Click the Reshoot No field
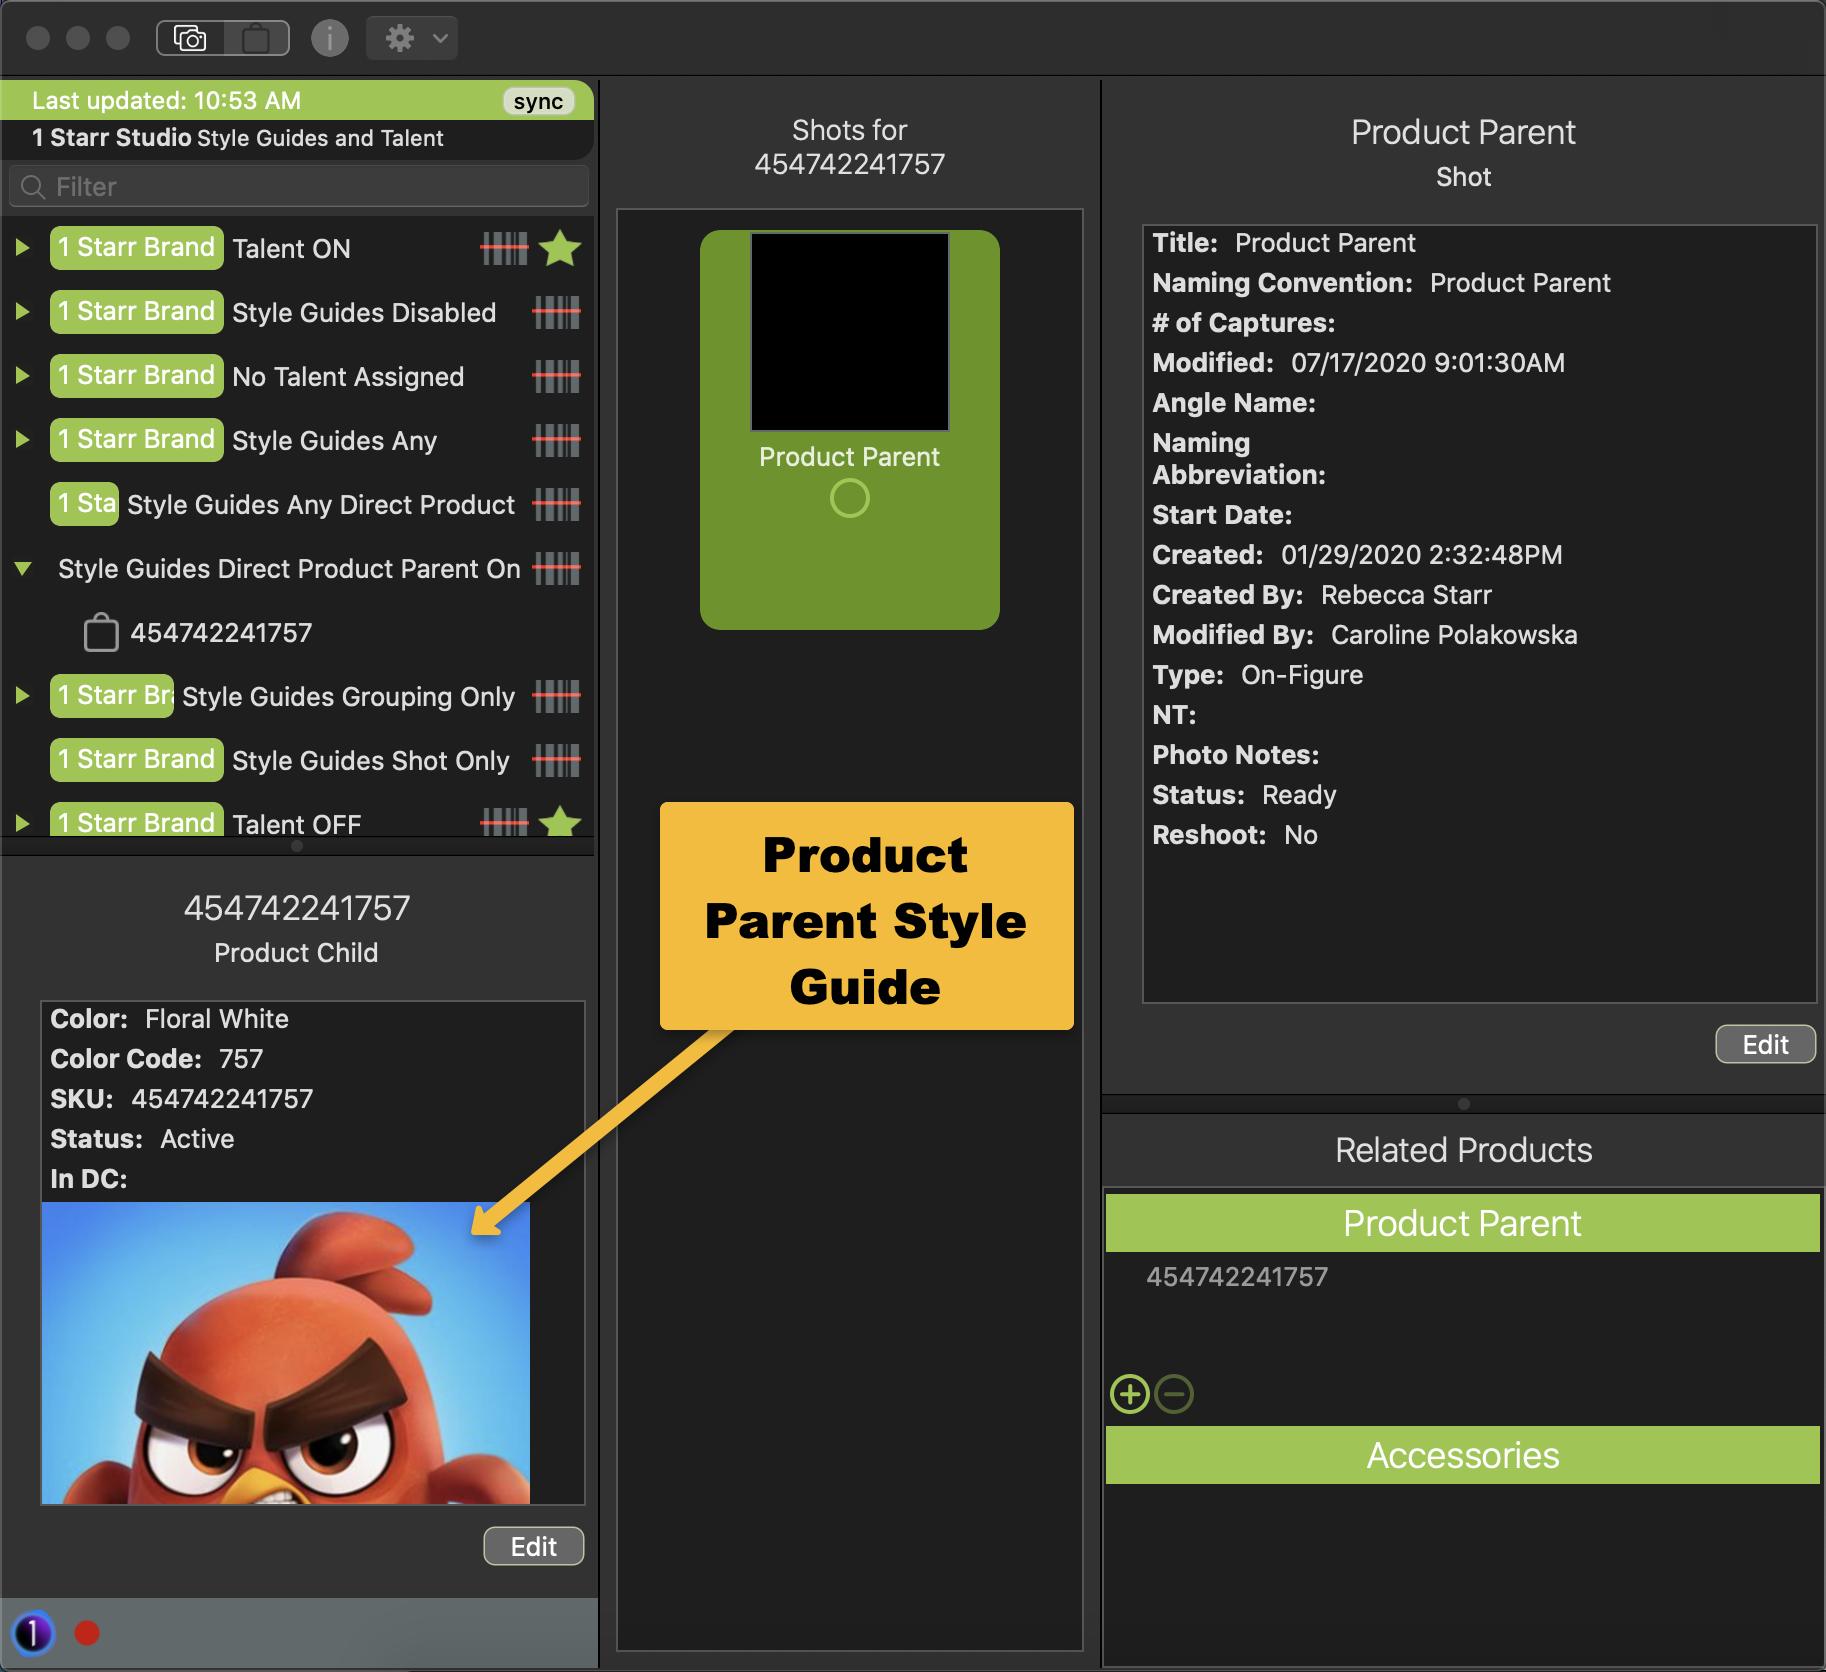 (x=1235, y=835)
